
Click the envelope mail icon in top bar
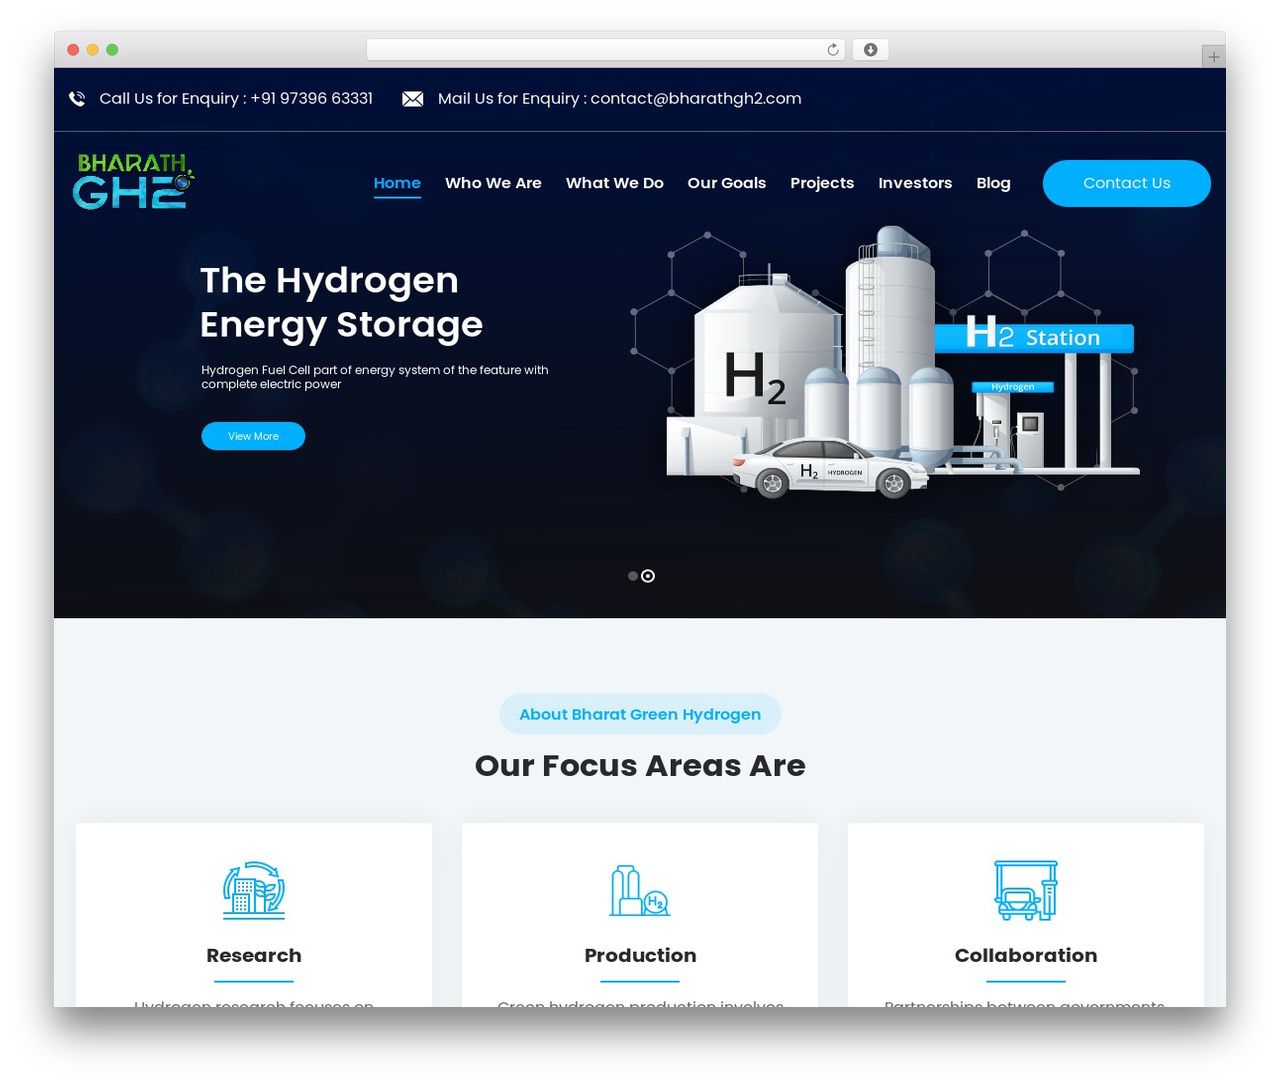tap(412, 99)
